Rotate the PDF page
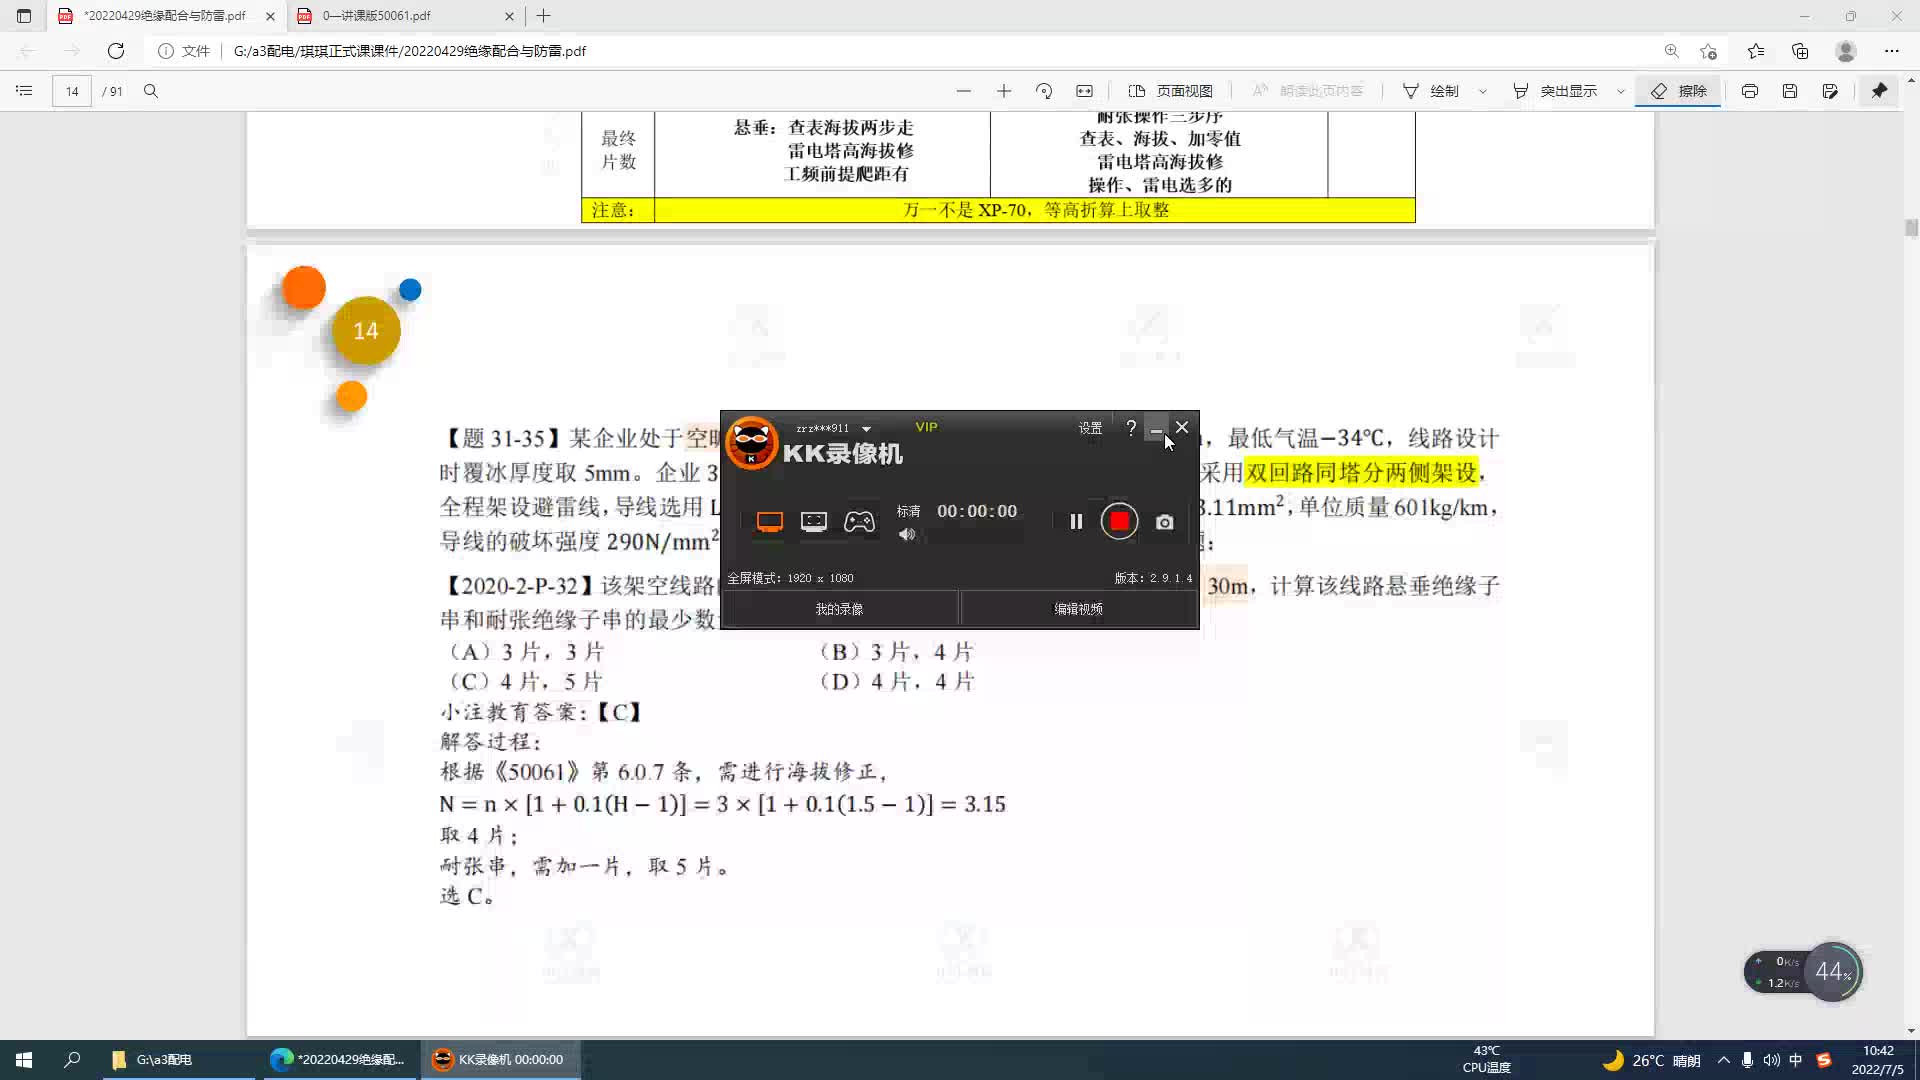The width and height of the screenshot is (1920, 1080). click(x=1044, y=91)
